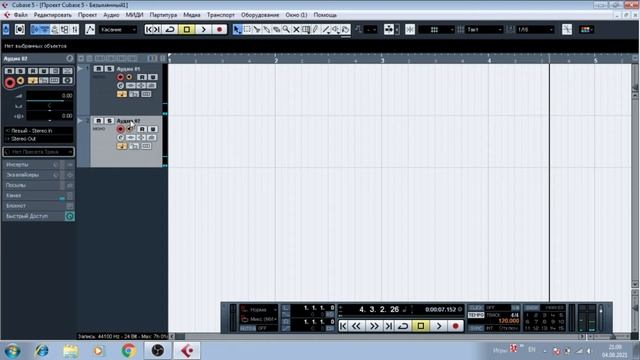This screenshot has height=360, width=640.
Task: Open the snap type grid dropdown
Action: pos(436,29)
